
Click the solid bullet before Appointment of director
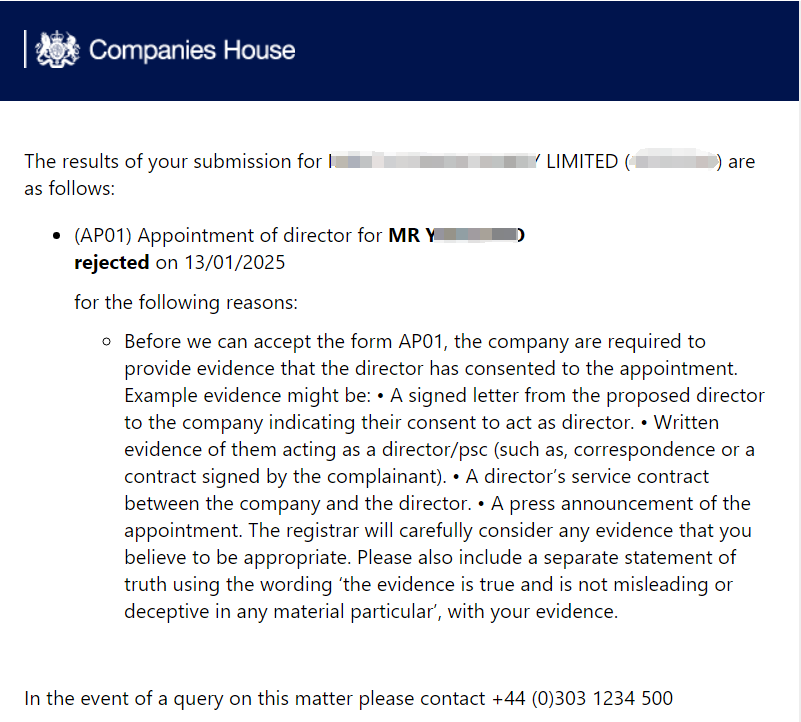pos(57,236)
